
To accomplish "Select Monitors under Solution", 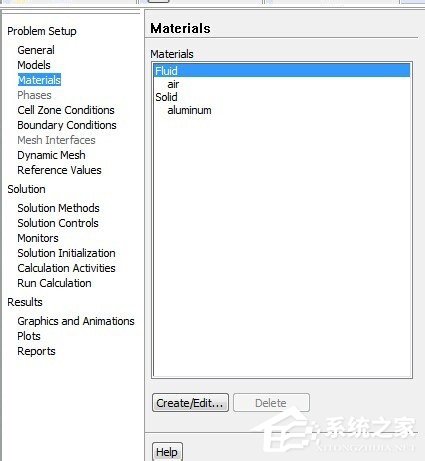I will coord(38,238).
